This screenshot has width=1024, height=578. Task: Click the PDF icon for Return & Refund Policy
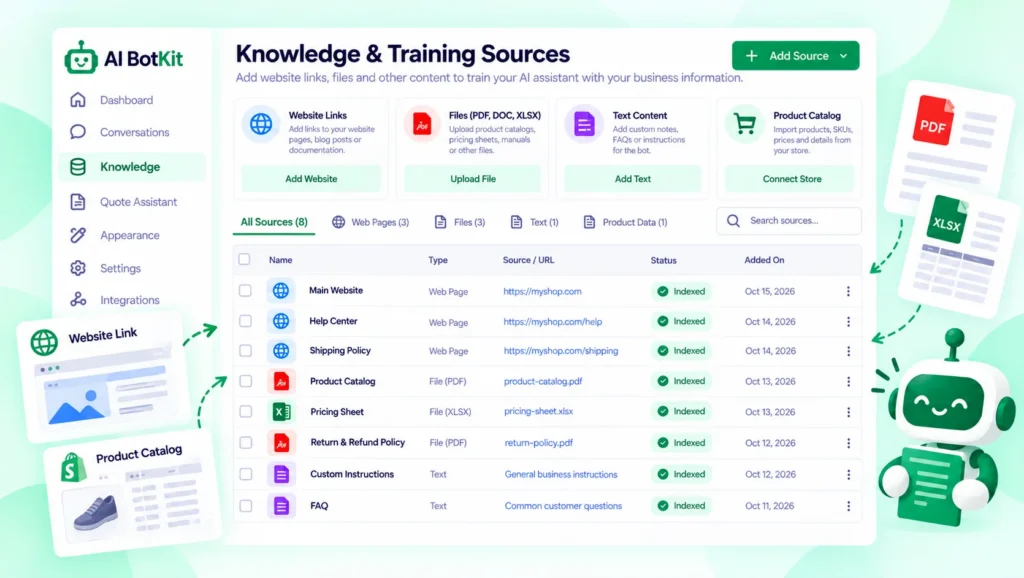281,443
